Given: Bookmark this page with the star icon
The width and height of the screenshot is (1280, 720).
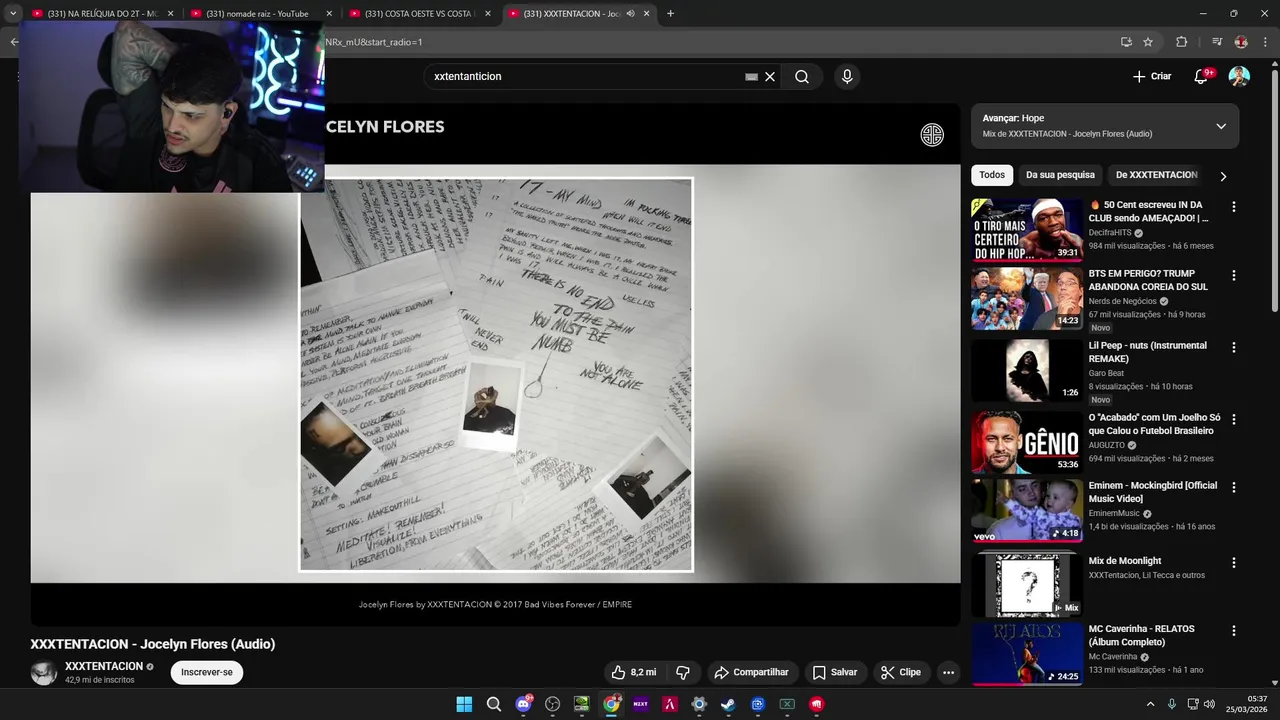Looking at the screenshot, I should point(1148,42).
